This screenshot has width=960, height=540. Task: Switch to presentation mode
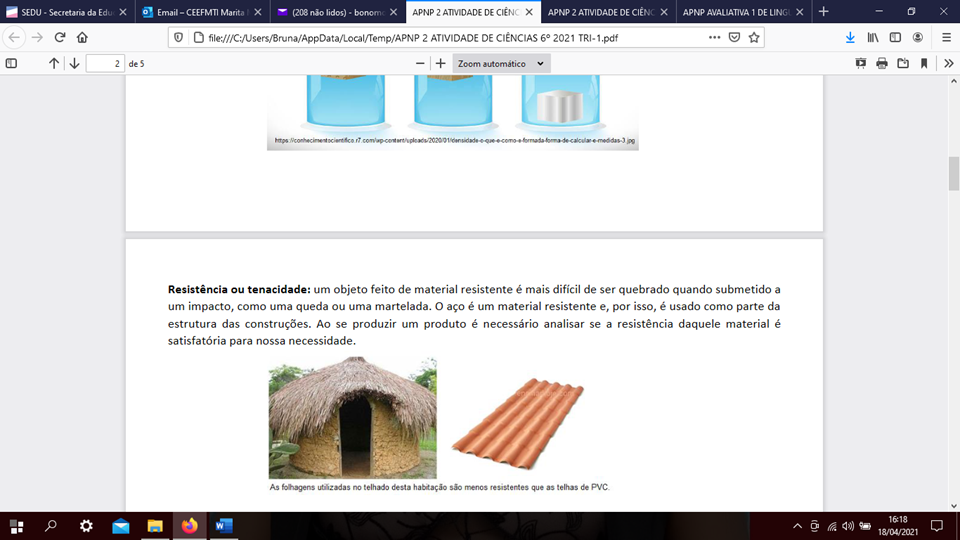tap(861, 63)
